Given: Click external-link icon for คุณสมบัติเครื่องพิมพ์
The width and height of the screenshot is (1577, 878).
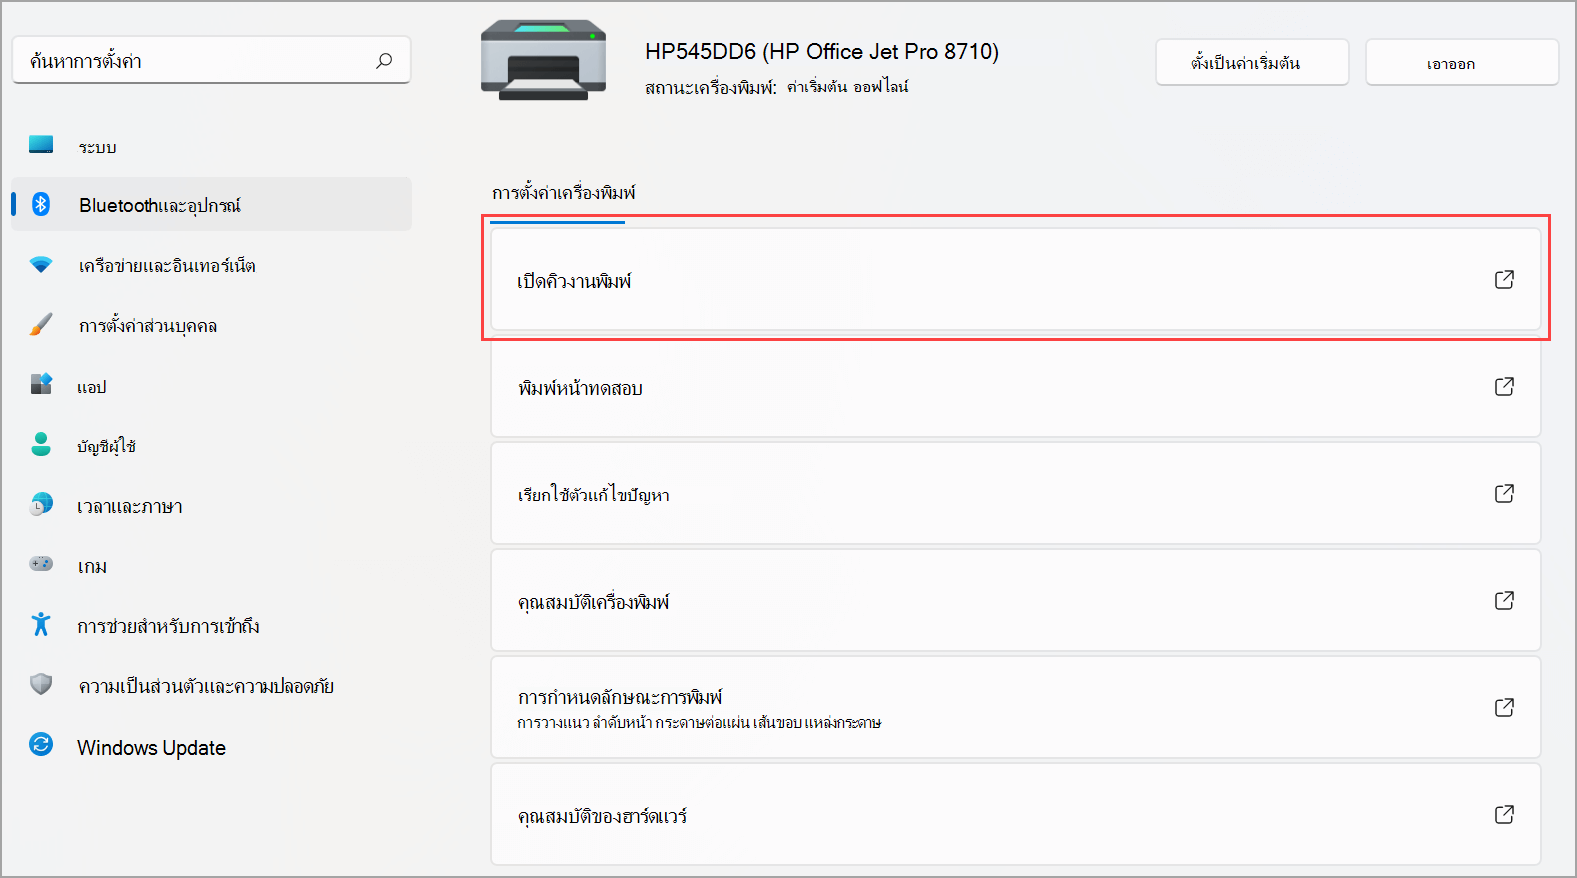Looking at the screenshot, I should click(x=1504, y=601).
